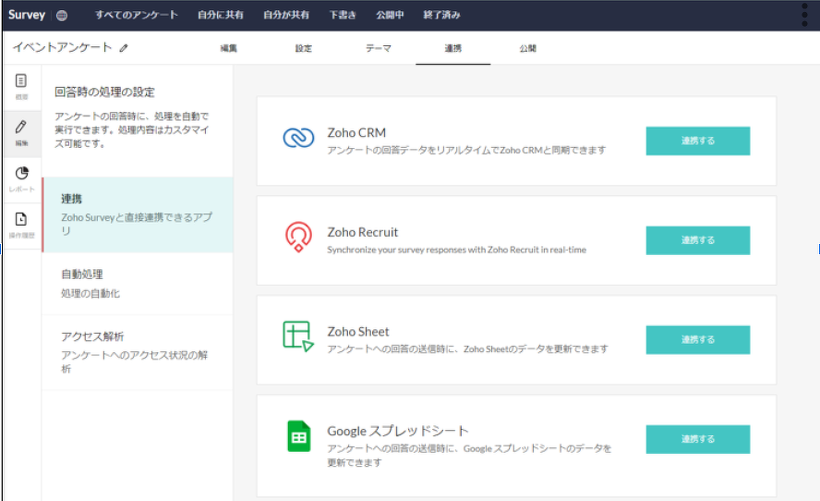The height and width of the screenshot is (501, 820).
Task: Go to すべてのアンケート in top menu
Action: point(137,15)
